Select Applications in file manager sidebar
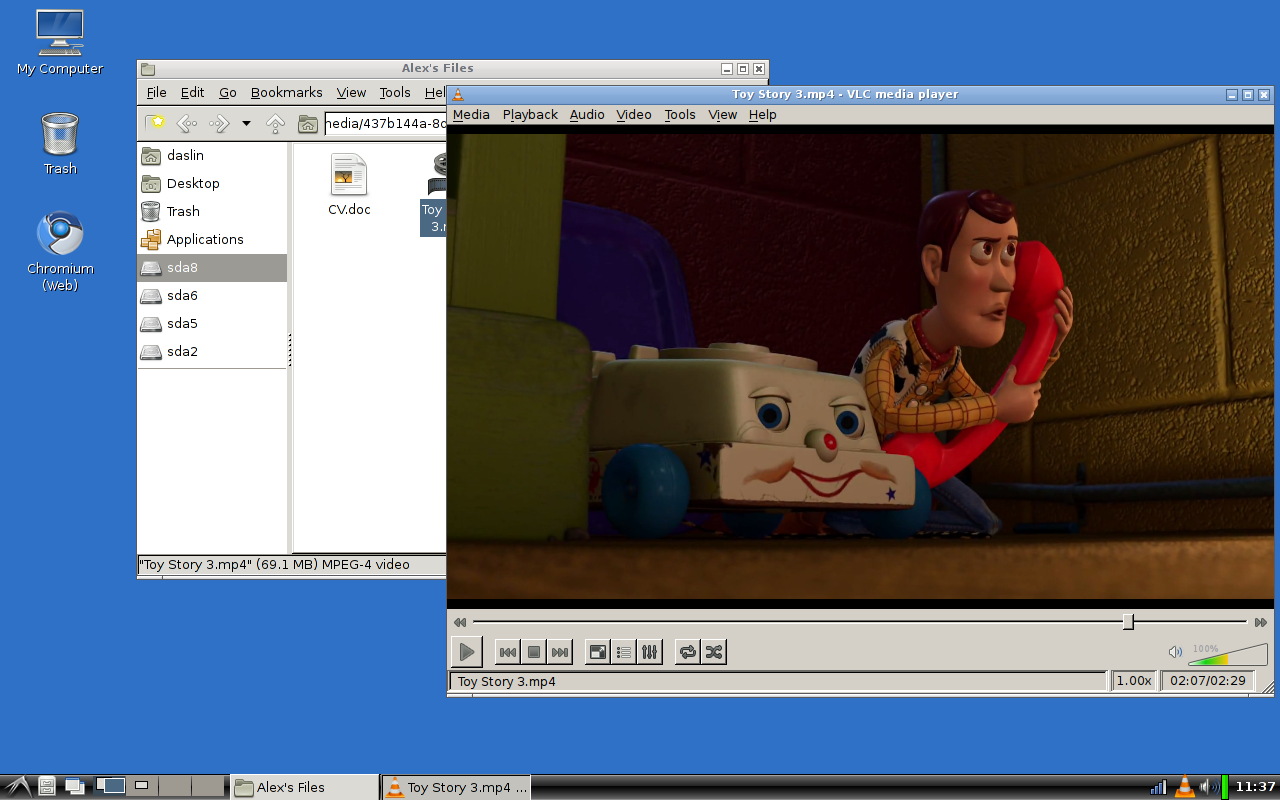 pyautogui.click(x=212, y=239)
